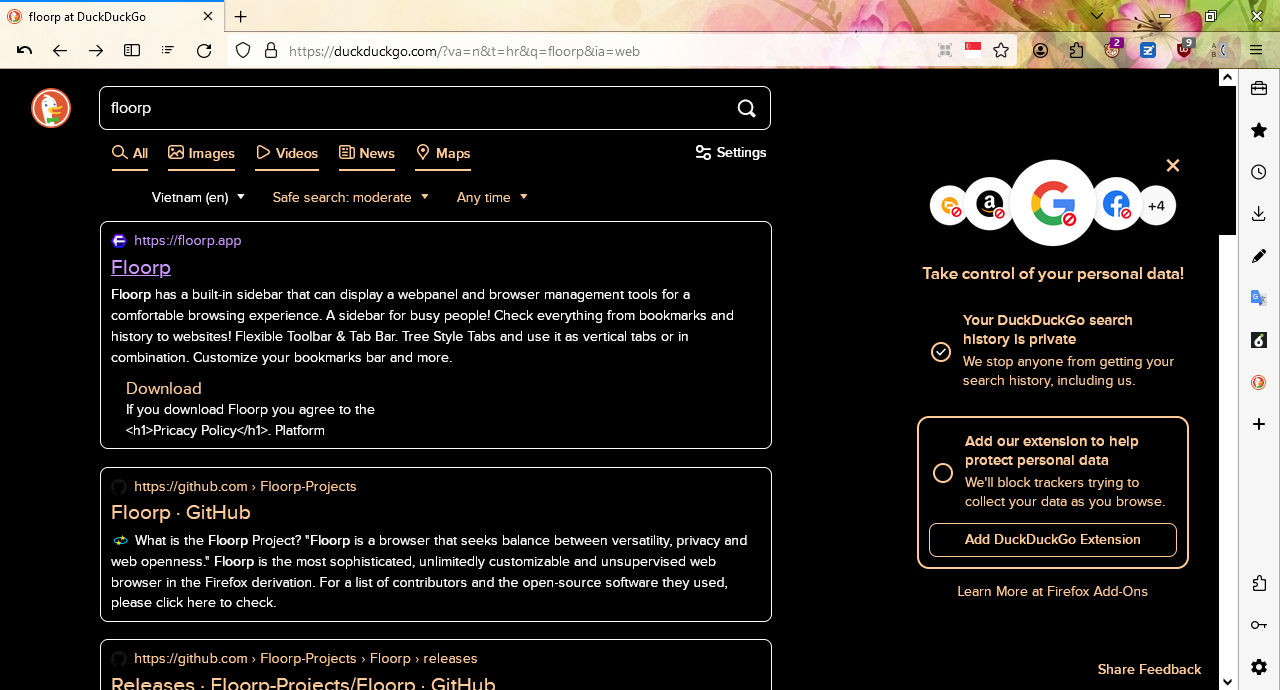Open the DuckDuckGo webpanel in sidebar

pos(1259,382)
